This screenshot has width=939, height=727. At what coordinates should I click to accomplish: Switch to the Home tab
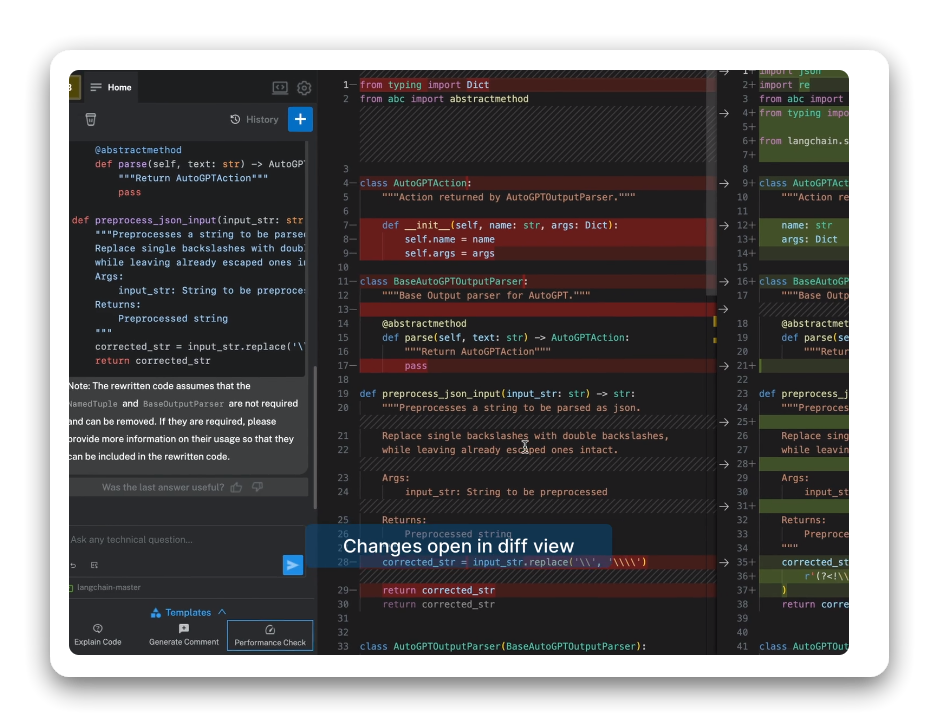point(119,88)
